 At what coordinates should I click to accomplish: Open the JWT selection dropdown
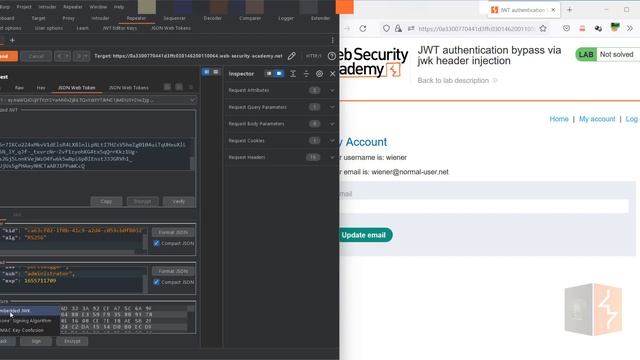[98, 100]
